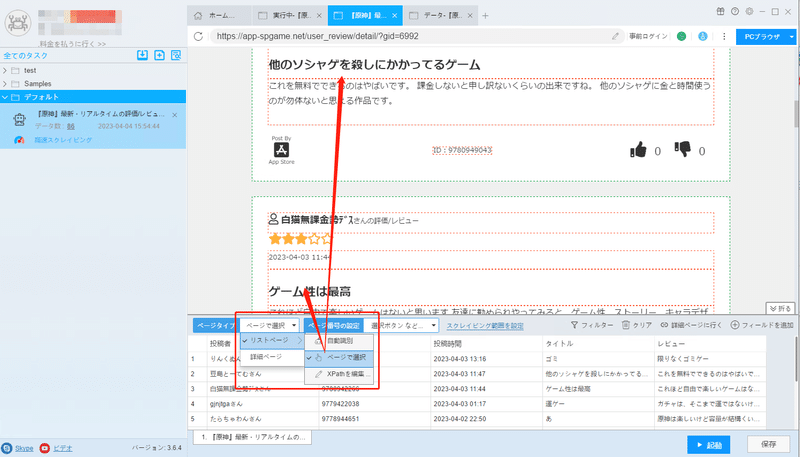Switch to the ホーム tab
Screen dimensions: 800x457
[219, 15]
